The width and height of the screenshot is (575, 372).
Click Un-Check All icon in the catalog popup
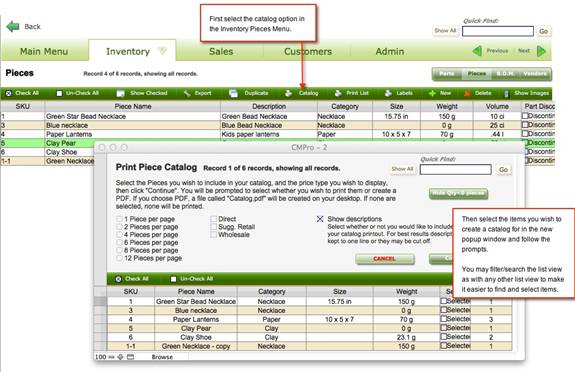click(173, 279)
